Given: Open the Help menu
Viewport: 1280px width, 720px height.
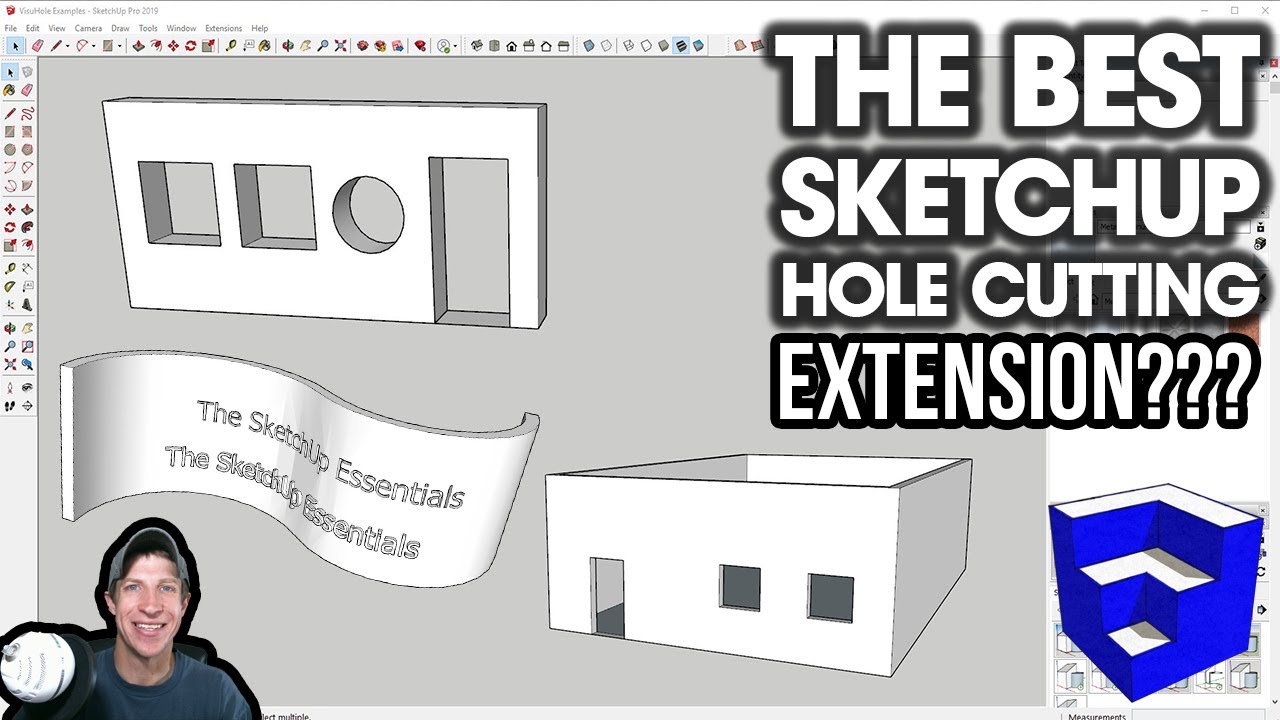Looking at the screenshot, I should tap(260, 28).
